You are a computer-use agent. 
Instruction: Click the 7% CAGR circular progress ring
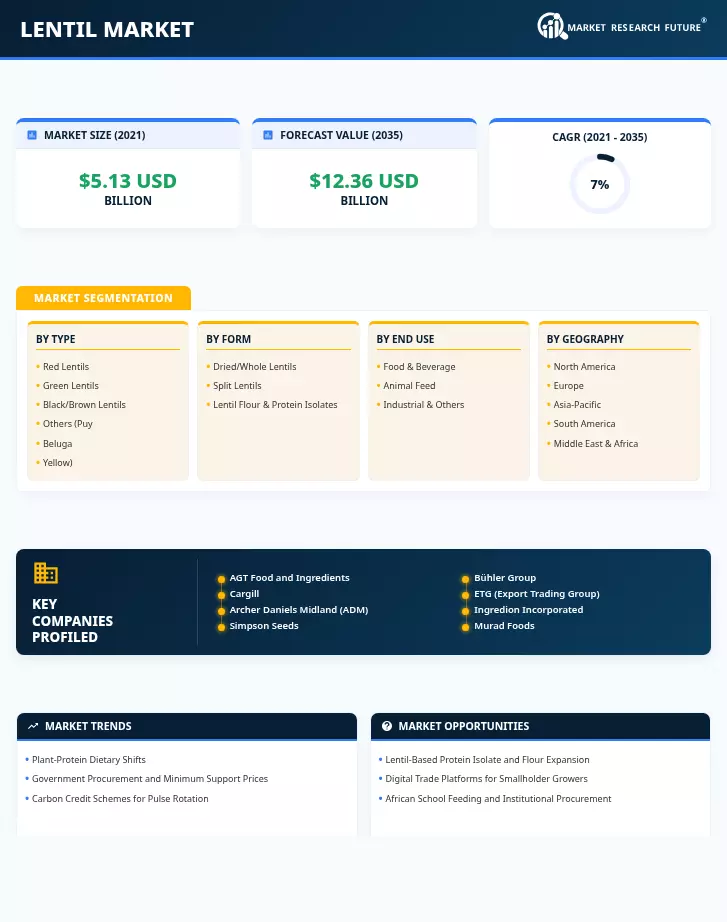pyautogui.click(x=600, y=184)
